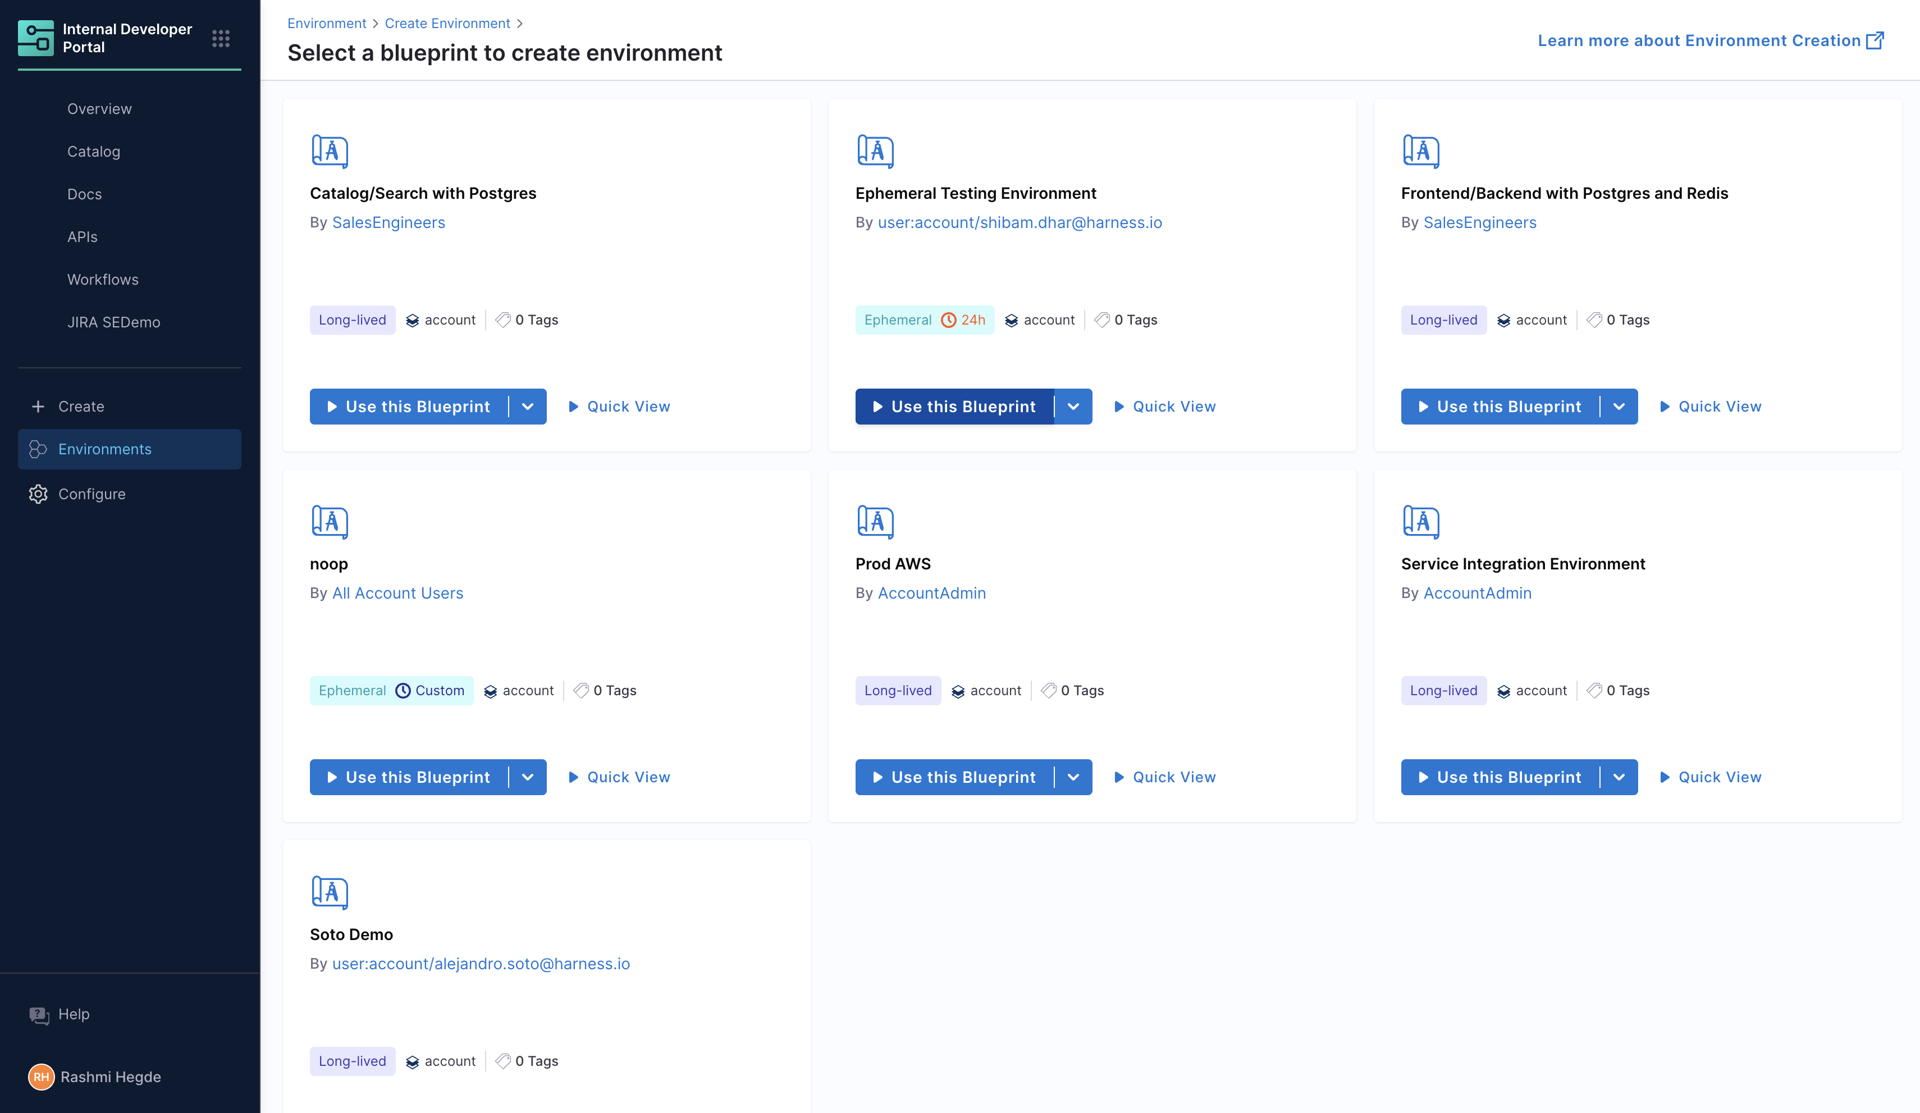Image resolution: width=1920 pixels, height=1113 pixels.
Task: Open the module switcher grid icon
Action: [221, 38]
